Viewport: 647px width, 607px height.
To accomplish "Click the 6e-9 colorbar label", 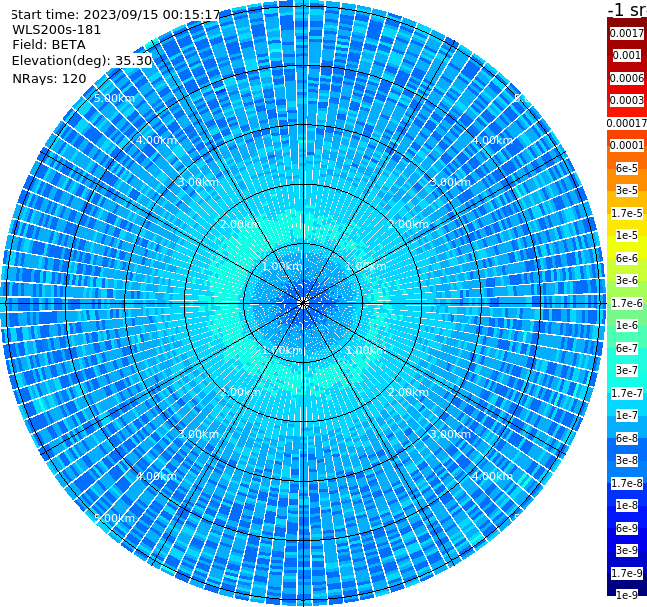I will point(627,528).
